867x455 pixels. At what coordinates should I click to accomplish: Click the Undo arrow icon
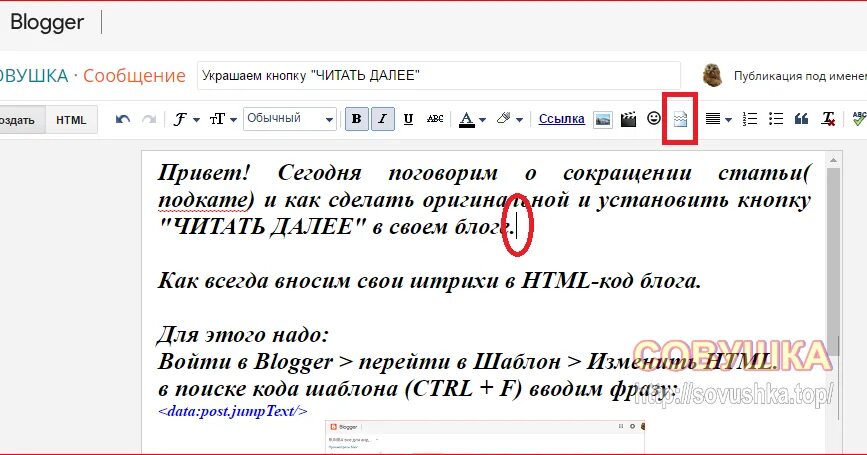pos(123,119)
